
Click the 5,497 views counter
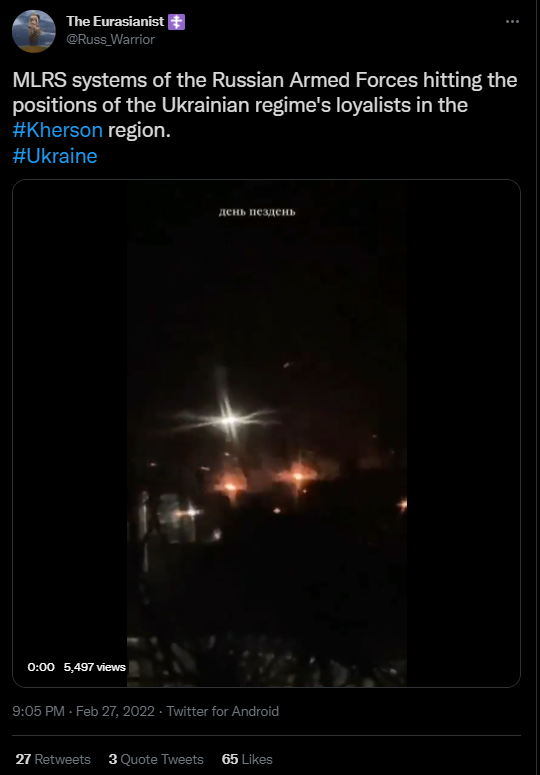click(94, 667)
